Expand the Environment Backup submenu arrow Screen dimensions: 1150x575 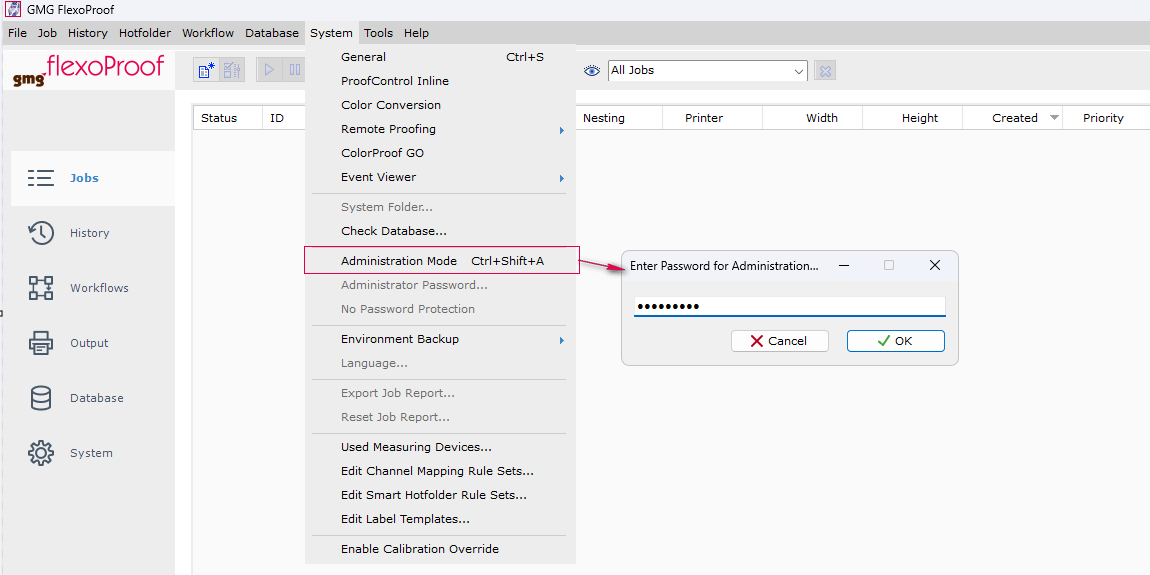(x=562, y=340)
